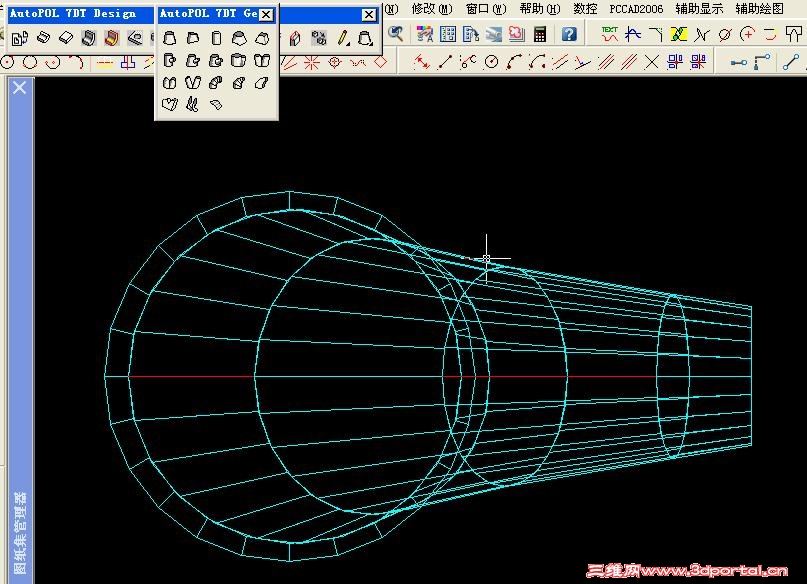This screenshot has height=584, width=807.
Task: Click the yellow pencil icon in Design toolbar
Action: click(x=343, y=38)
